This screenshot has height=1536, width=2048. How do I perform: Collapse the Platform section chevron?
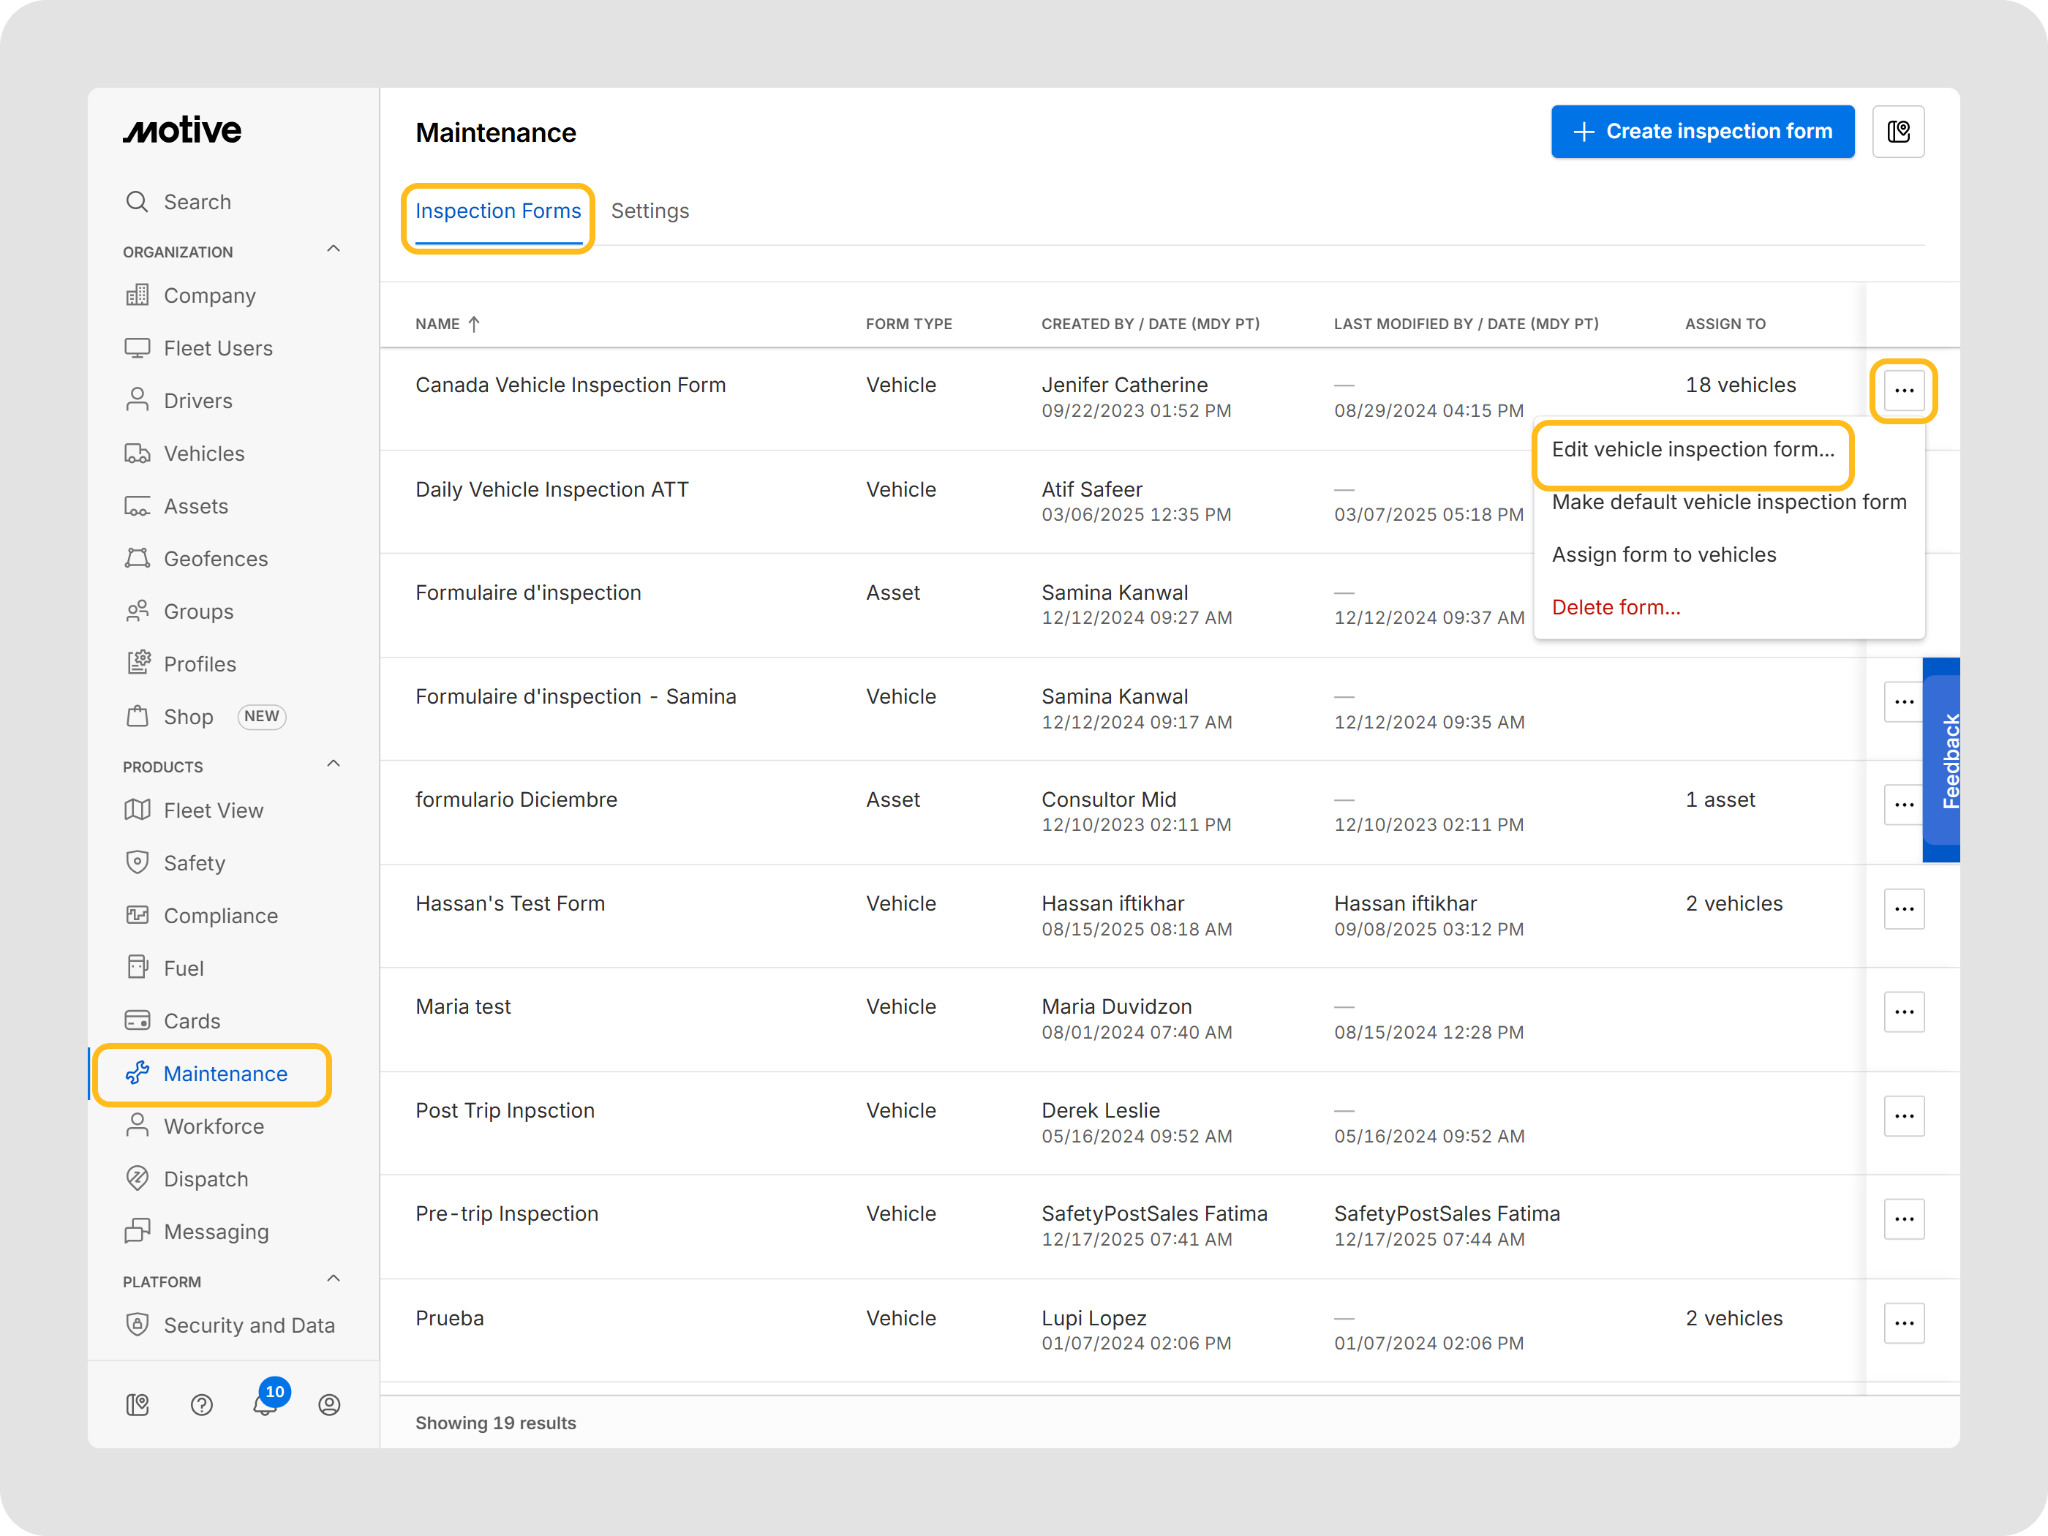334,1279
